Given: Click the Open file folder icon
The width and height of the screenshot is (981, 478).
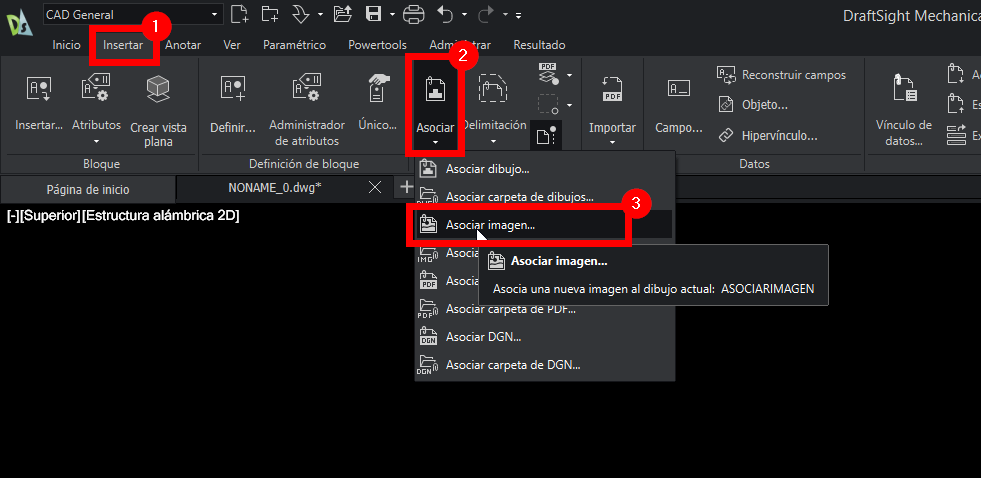Looking at the screenshot, I should (x=342, y=14).
